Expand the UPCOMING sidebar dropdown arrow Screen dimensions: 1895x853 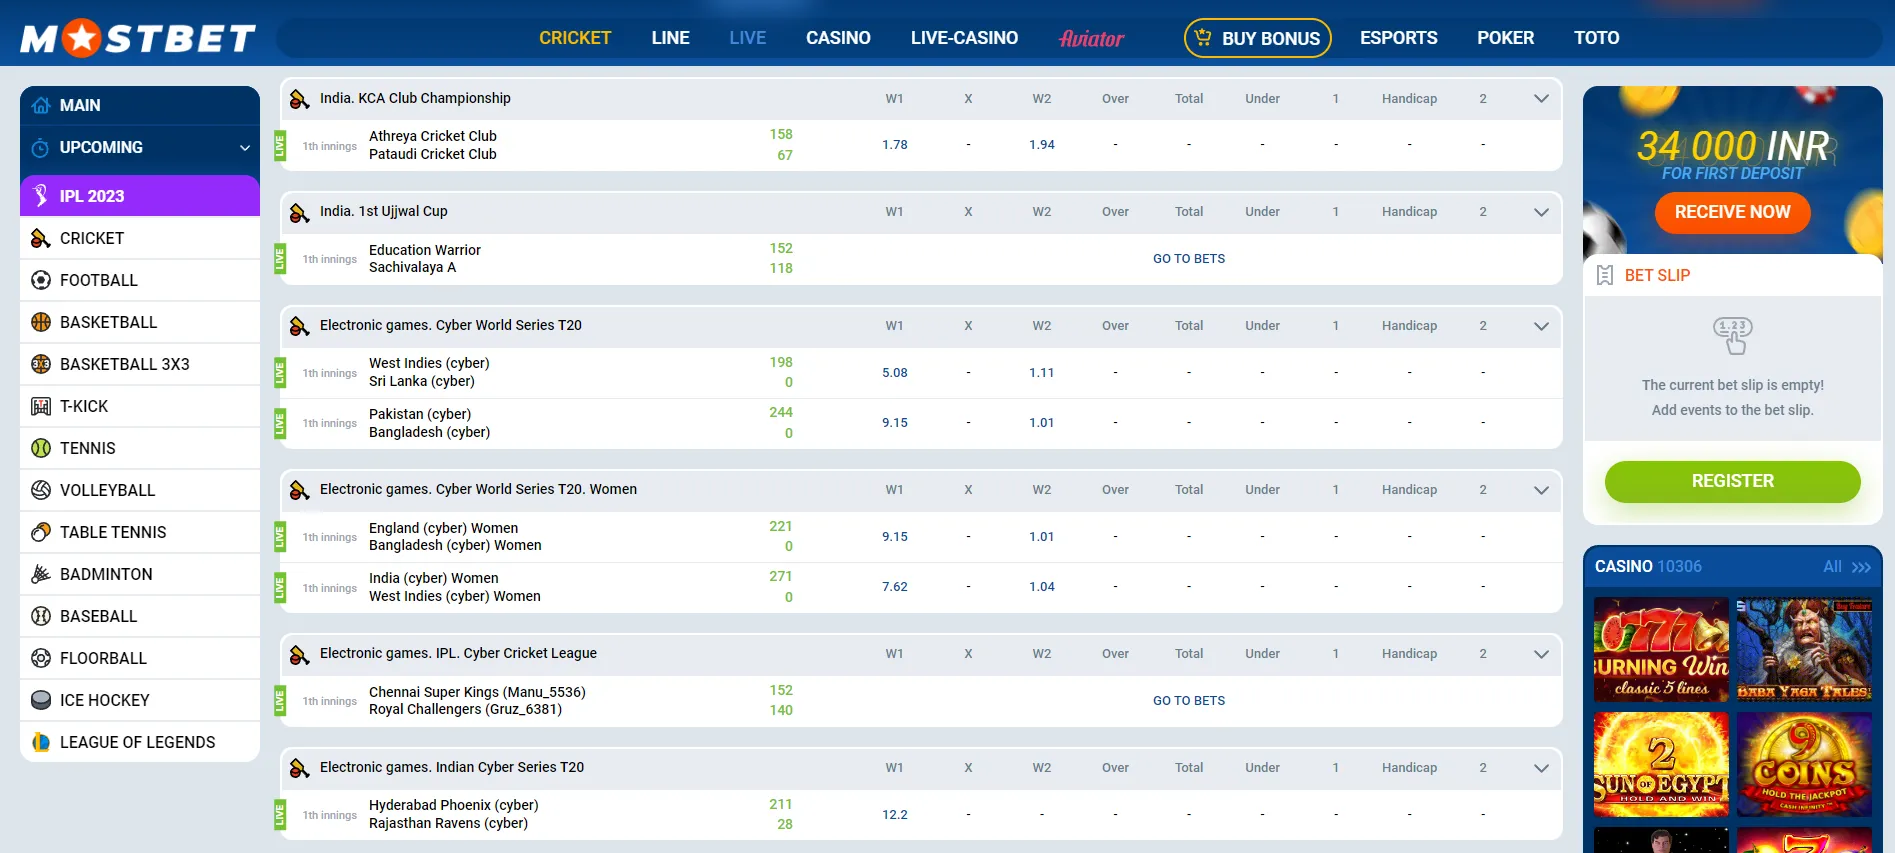click(245, 148)
